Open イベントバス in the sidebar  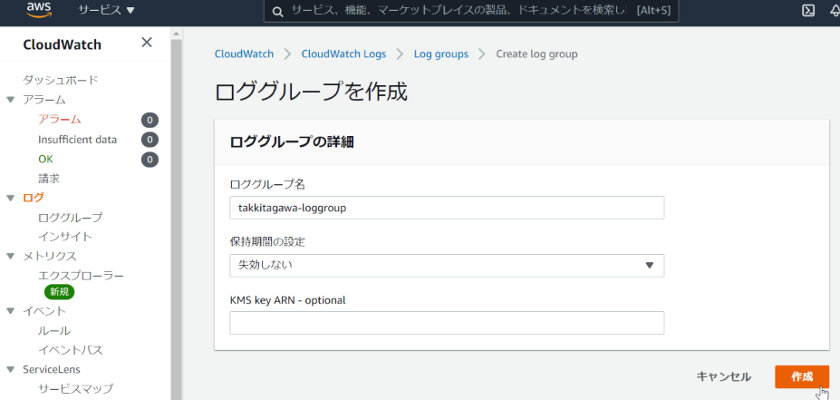pyautogui.click(x=70, y=350)
